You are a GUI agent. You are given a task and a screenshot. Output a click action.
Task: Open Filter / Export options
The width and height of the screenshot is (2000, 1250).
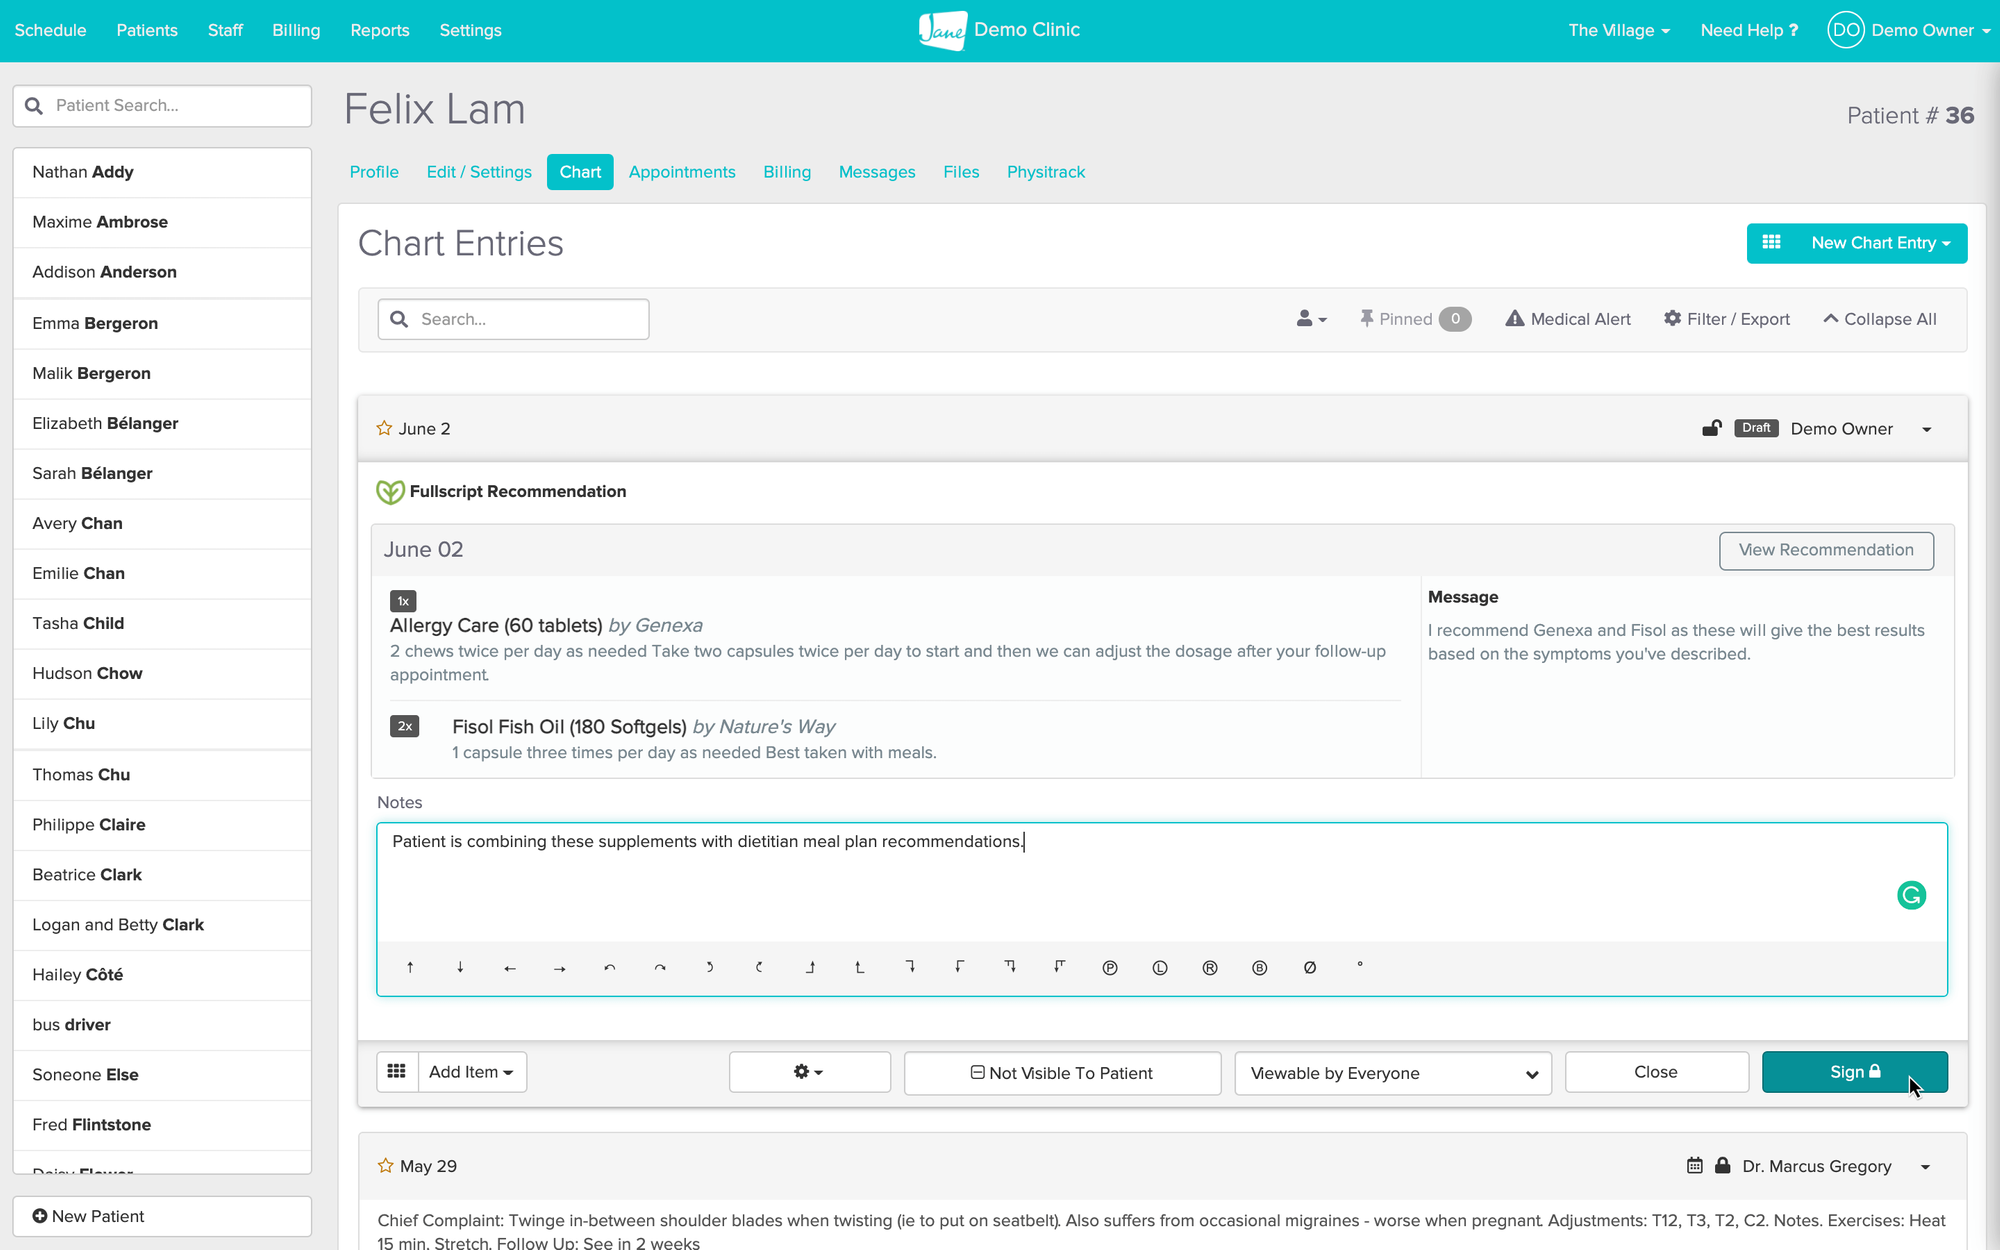click(x=1726, y=319)
